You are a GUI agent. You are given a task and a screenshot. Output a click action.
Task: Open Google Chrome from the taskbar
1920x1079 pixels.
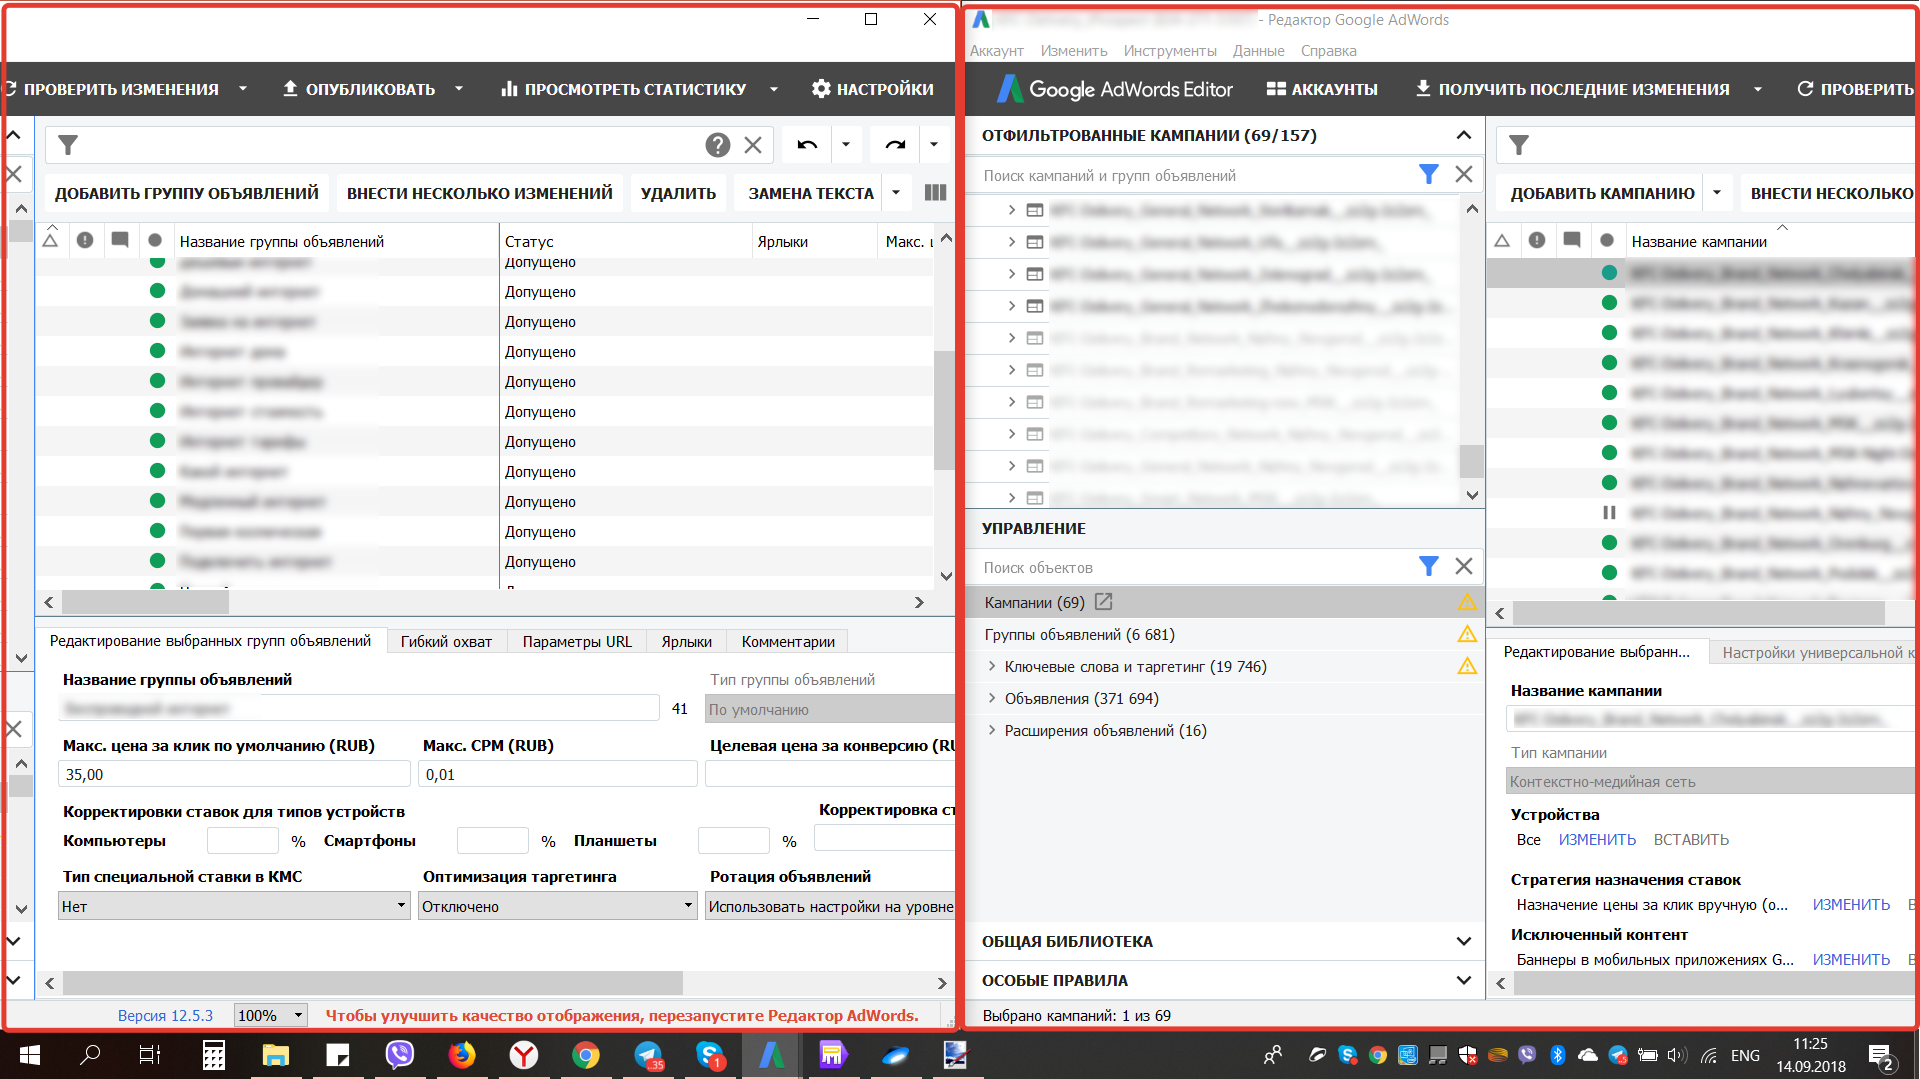[x=586, y=1055]
